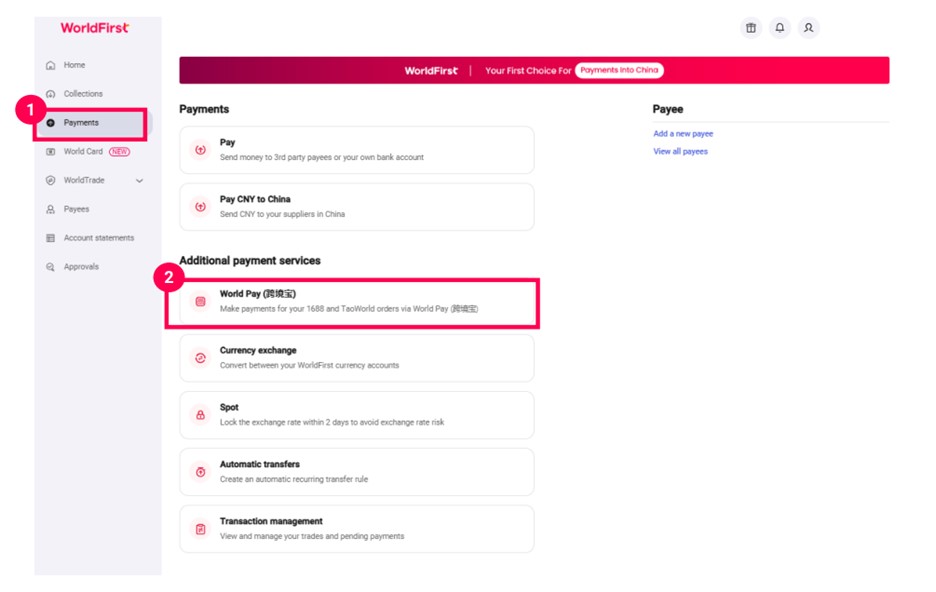Open Home in the sidebar
This screenshot has height=592, width=936.
pos(74,65)
